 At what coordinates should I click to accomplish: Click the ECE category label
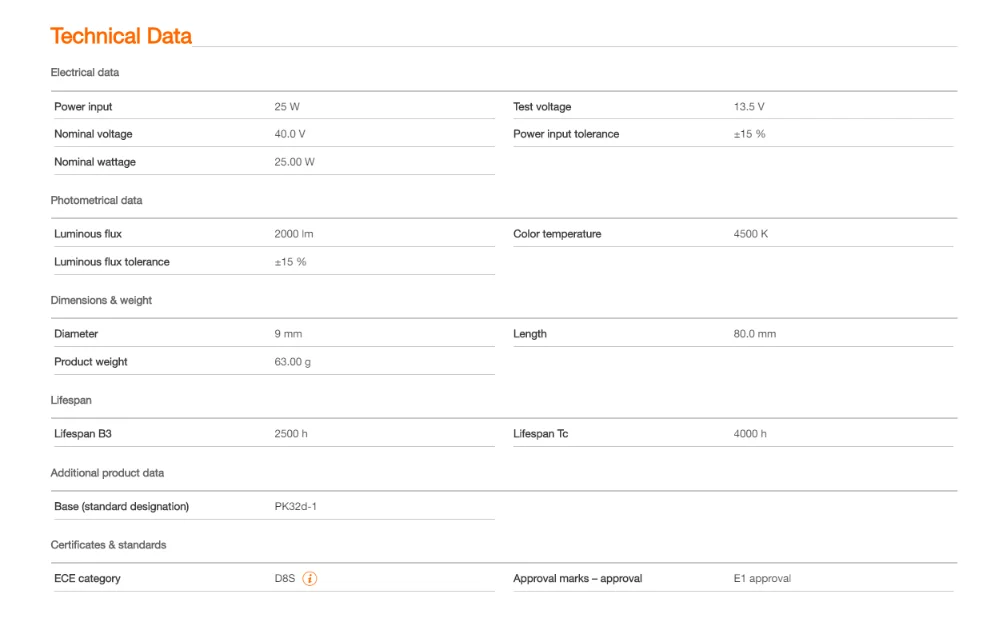[x=87, y=578]
